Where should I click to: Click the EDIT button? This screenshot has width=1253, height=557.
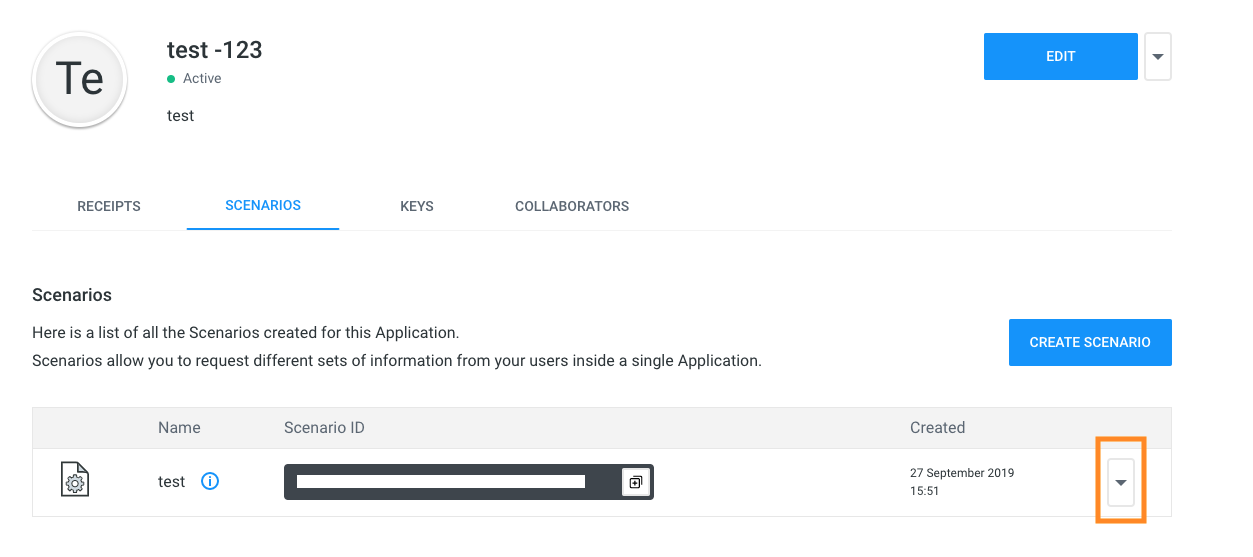(x=1061, y=57)
